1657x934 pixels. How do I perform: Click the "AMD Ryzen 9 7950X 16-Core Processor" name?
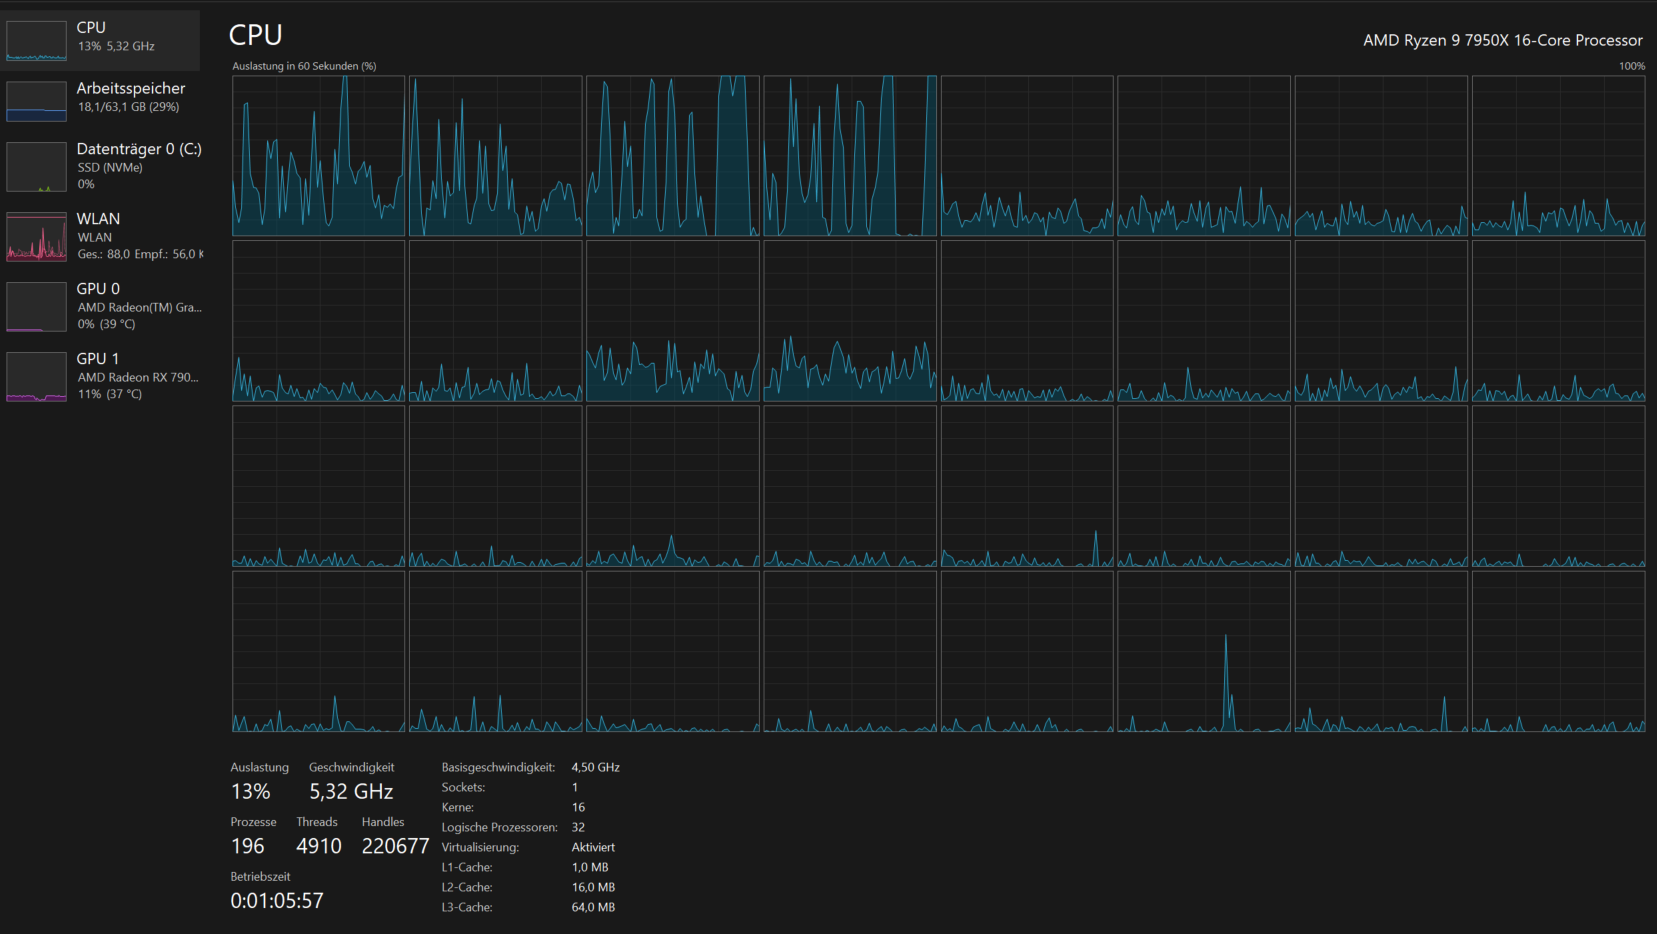point(1503,40)
